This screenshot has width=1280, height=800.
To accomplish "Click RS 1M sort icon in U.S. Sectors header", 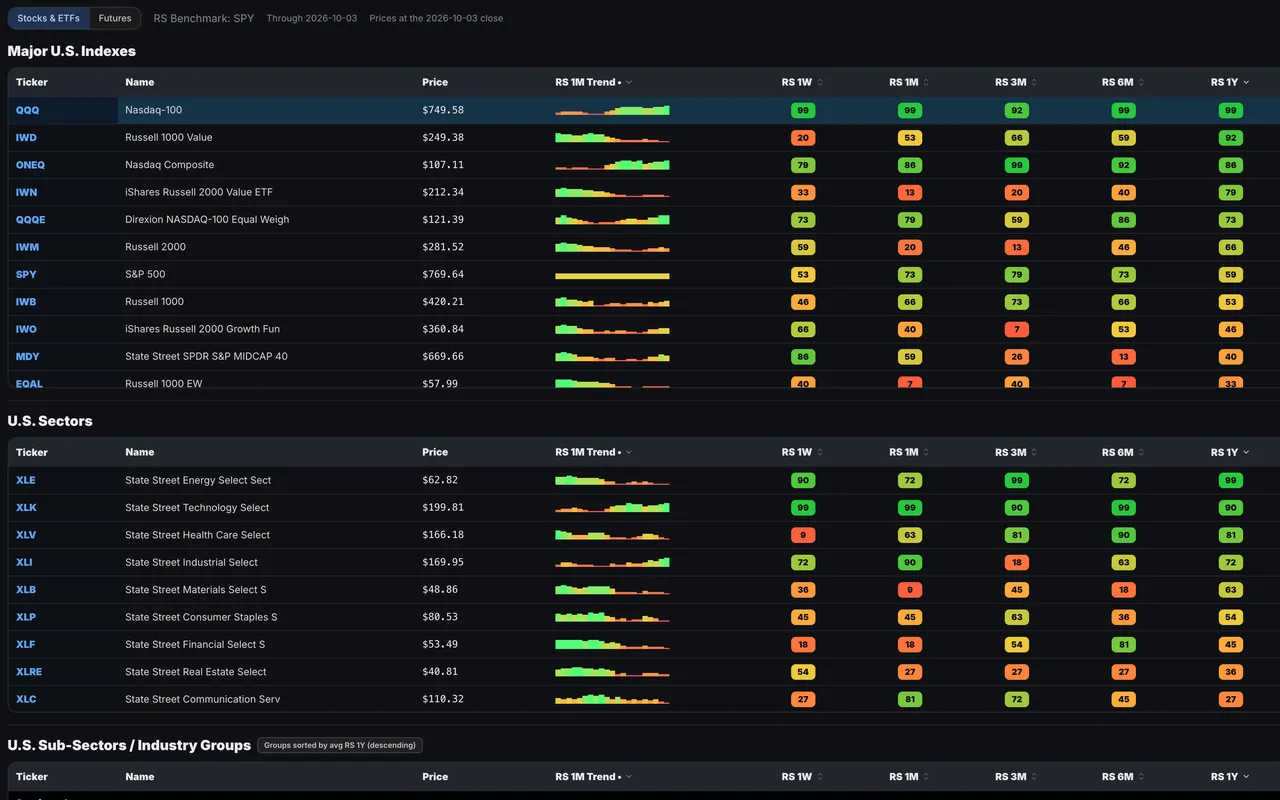I will pyautogui.click(x=925, y=452).
